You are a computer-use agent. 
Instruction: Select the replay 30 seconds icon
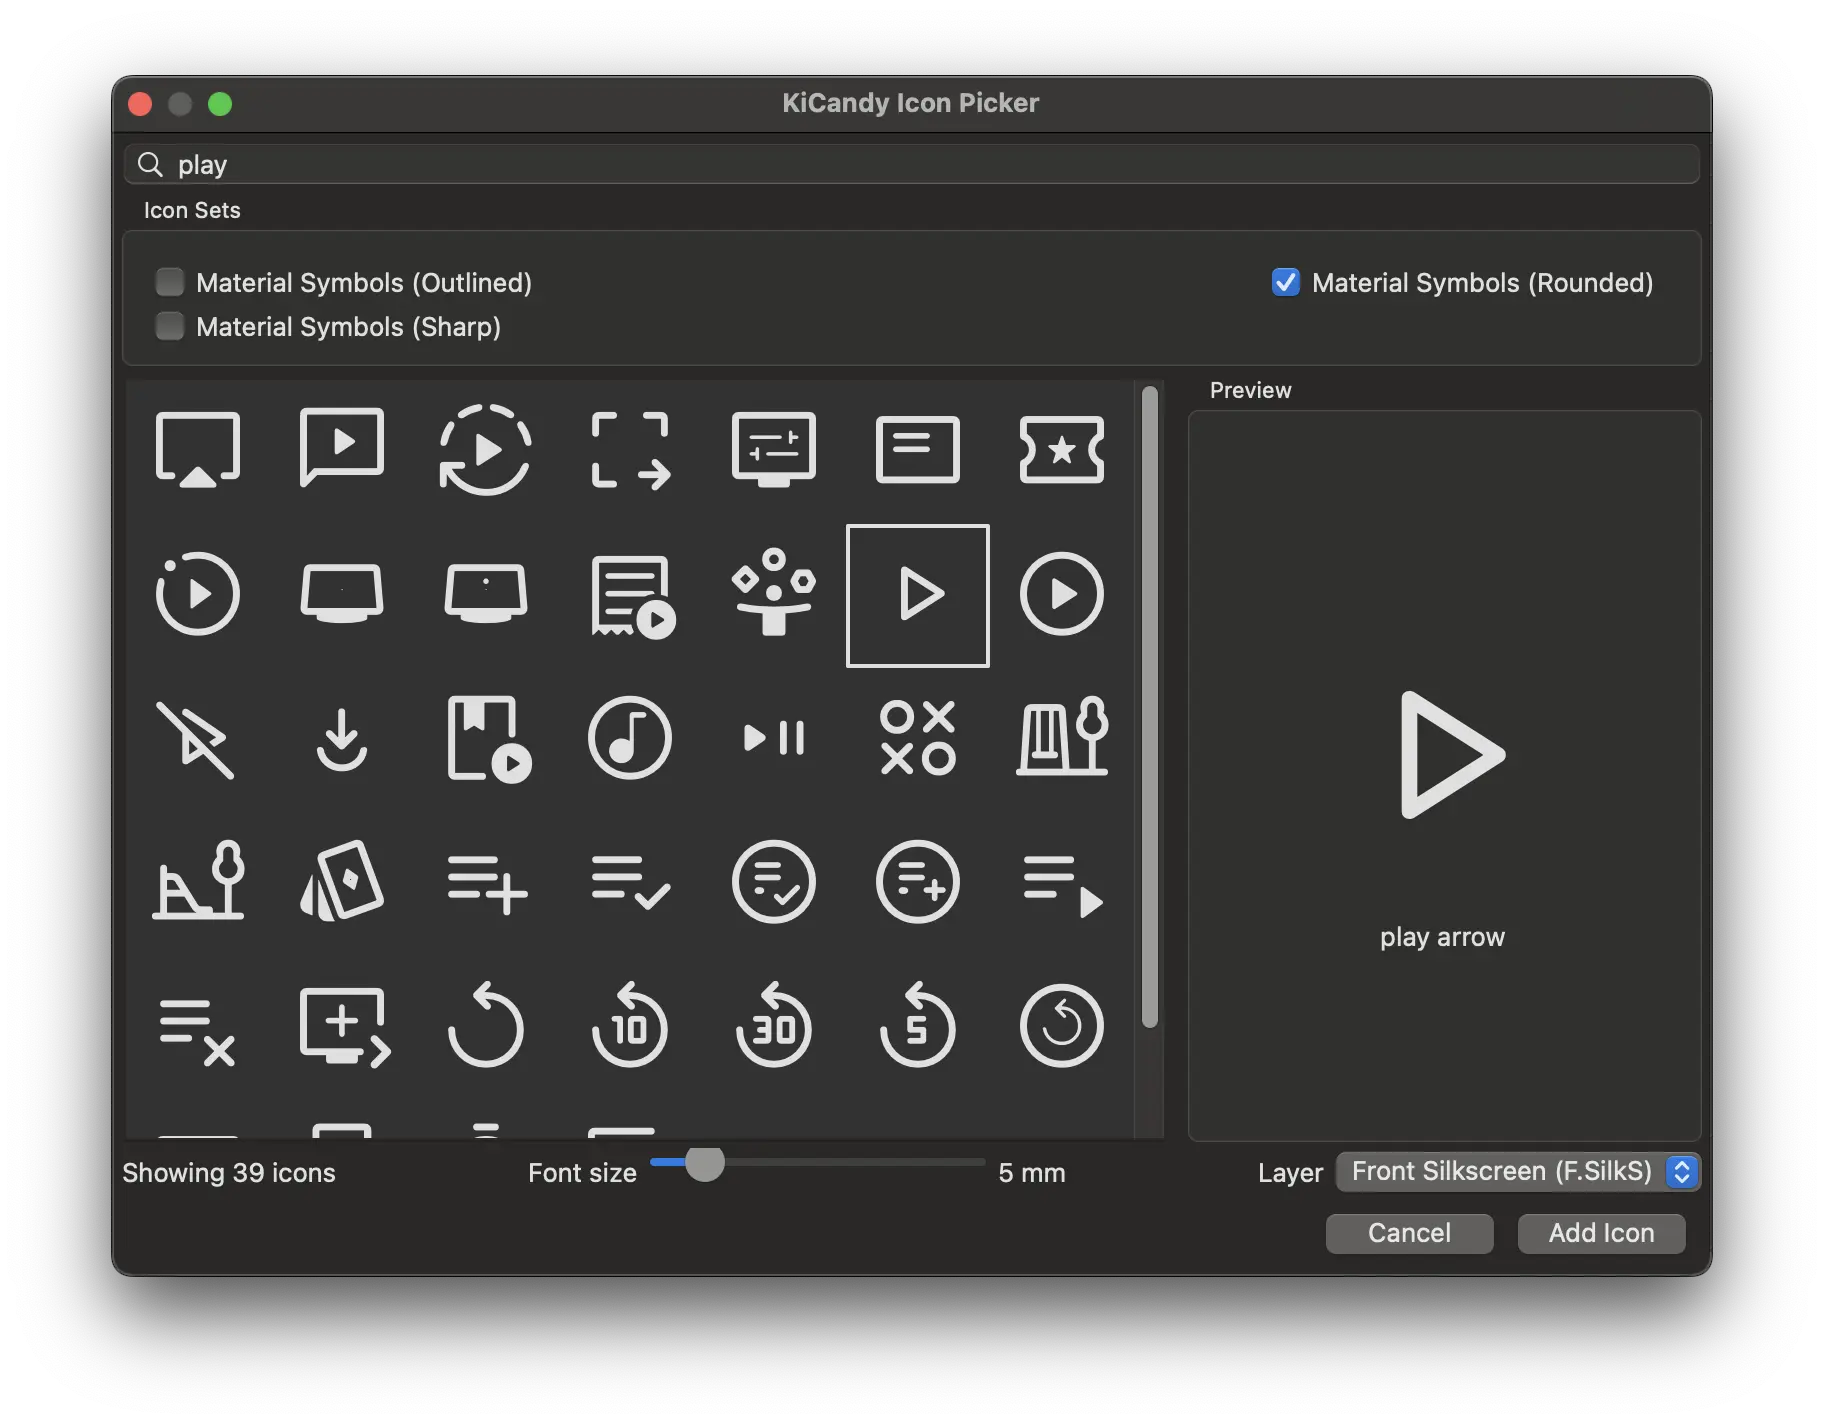point(774,1026)
